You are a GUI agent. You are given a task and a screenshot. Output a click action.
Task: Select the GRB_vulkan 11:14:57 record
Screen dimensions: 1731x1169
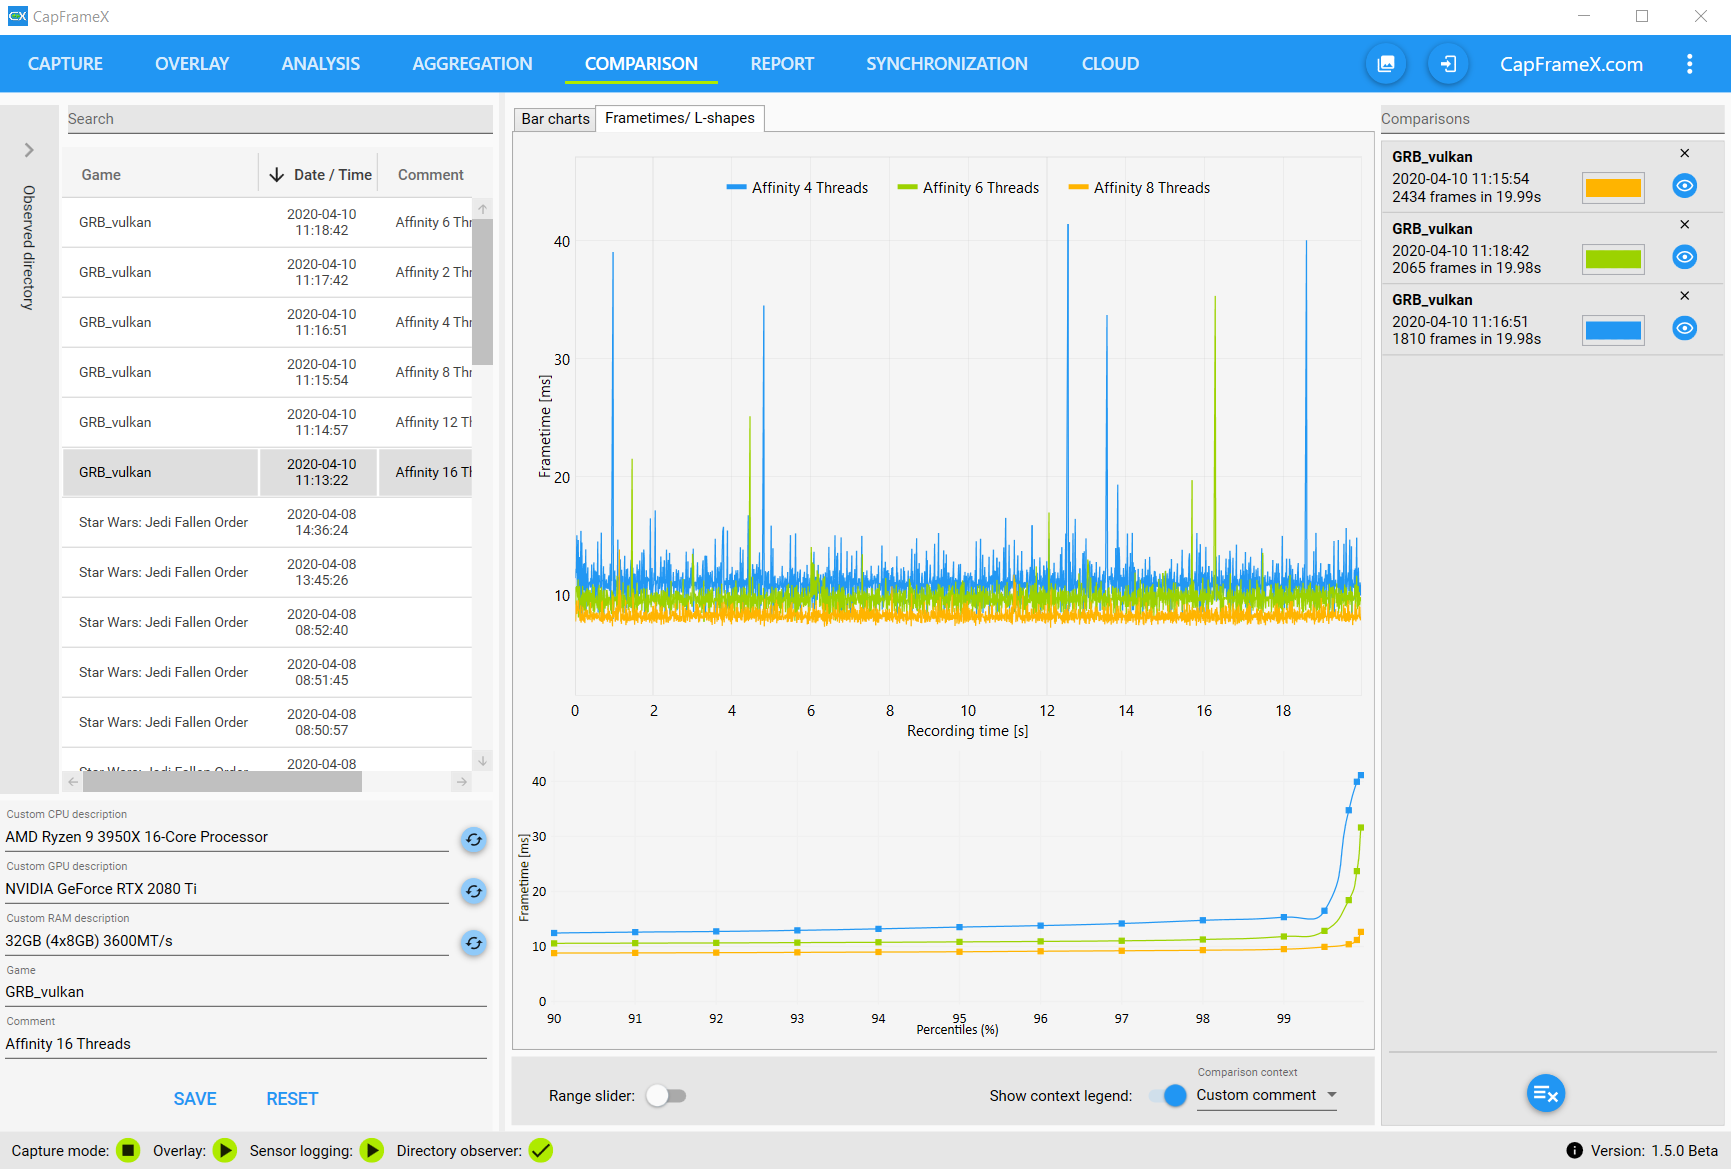(x=267, y=422)
